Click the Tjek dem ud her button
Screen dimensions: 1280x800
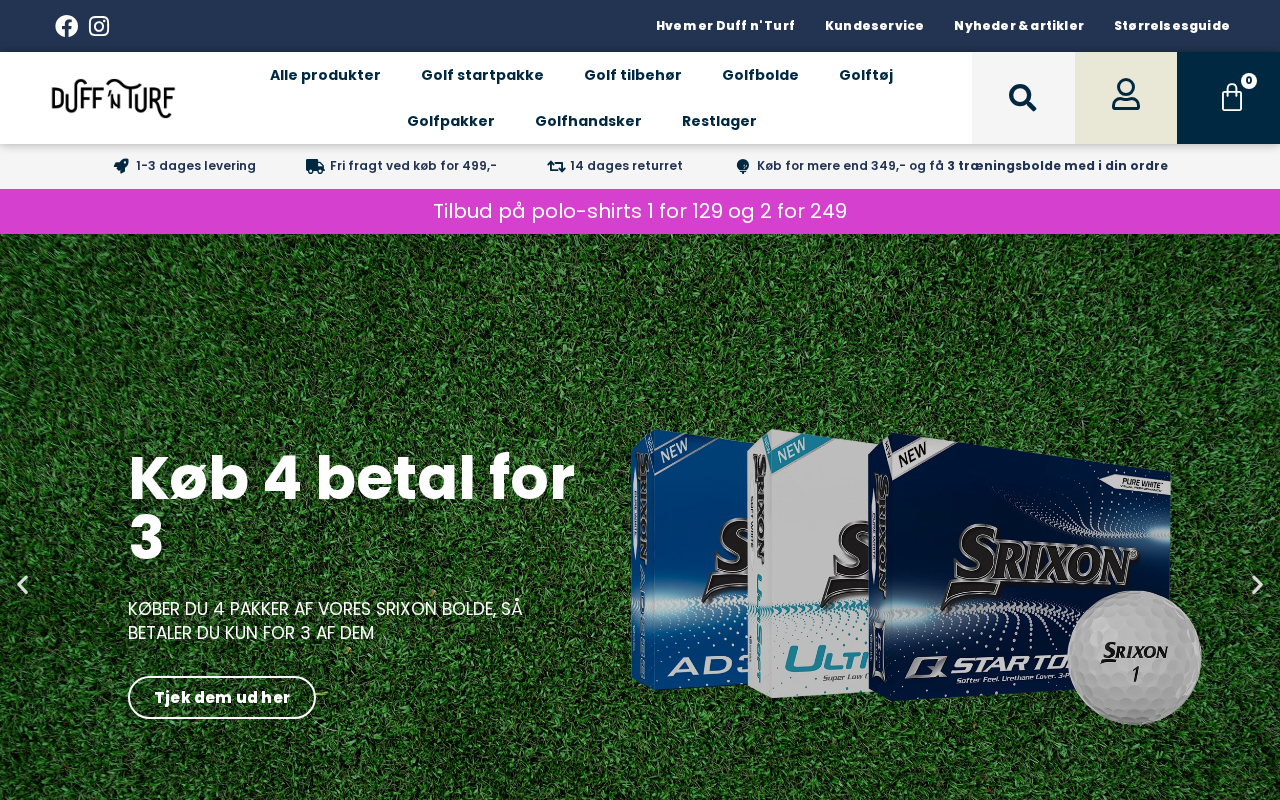pyautogui.click(x=222, y=697)
